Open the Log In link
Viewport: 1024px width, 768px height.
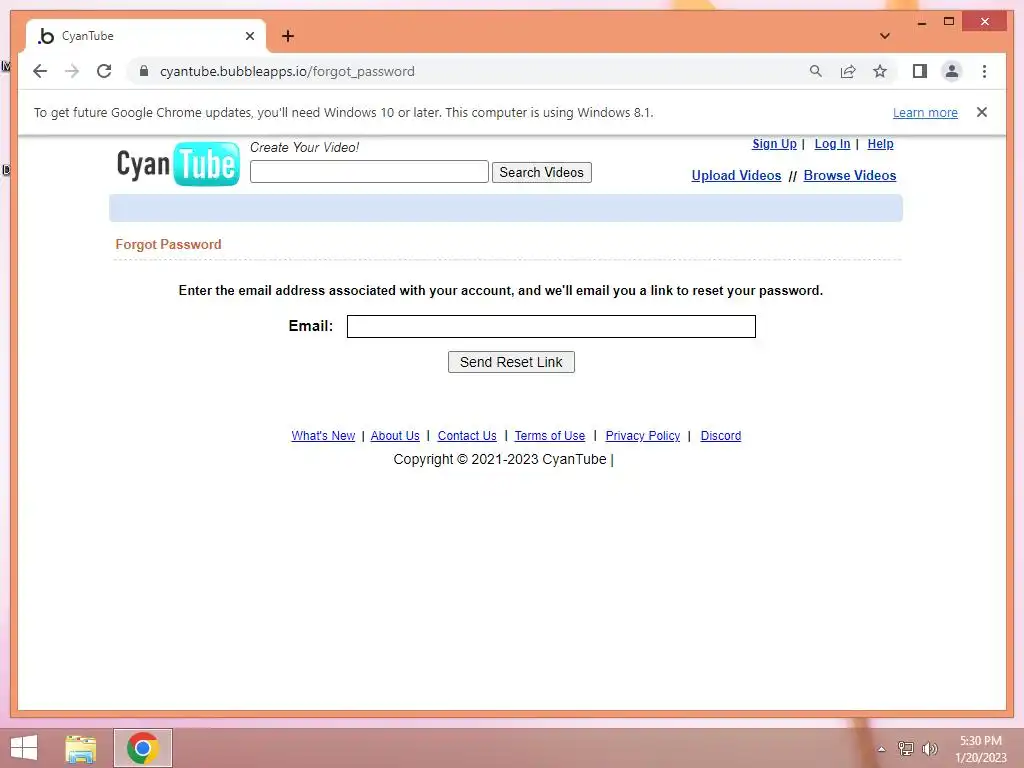pyautogui.click(x=832, y=144)
